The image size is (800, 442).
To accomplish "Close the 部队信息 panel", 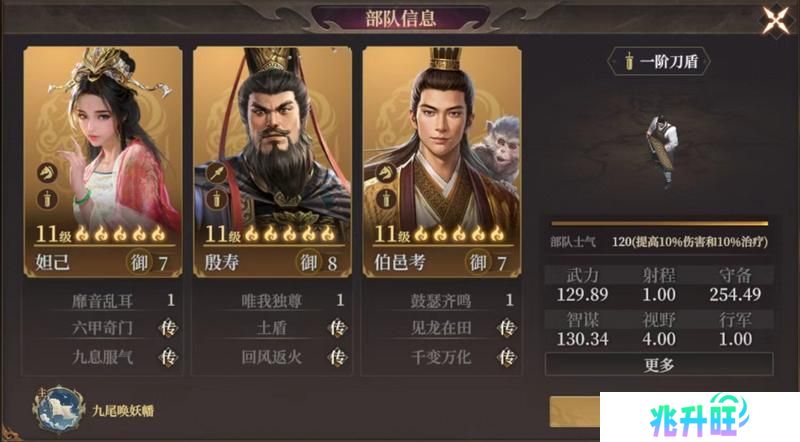I will (776, 20).
